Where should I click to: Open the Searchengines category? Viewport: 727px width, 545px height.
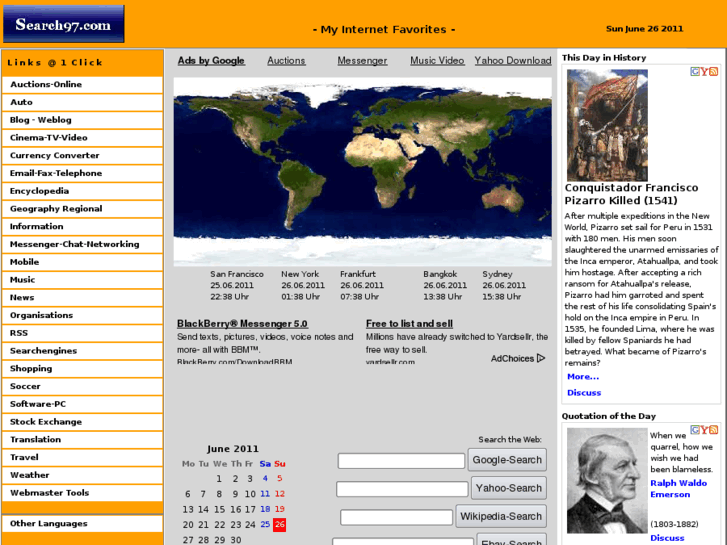(x=83, y=351)
